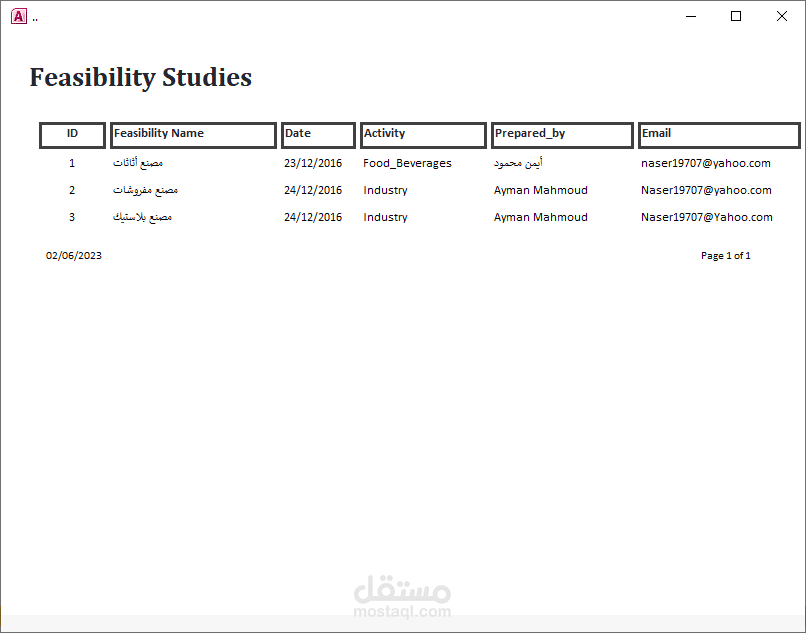This screenshot has width=806, height=633.
Task: Click the Page 1 of 1 footer
Action: coord(726,256)
